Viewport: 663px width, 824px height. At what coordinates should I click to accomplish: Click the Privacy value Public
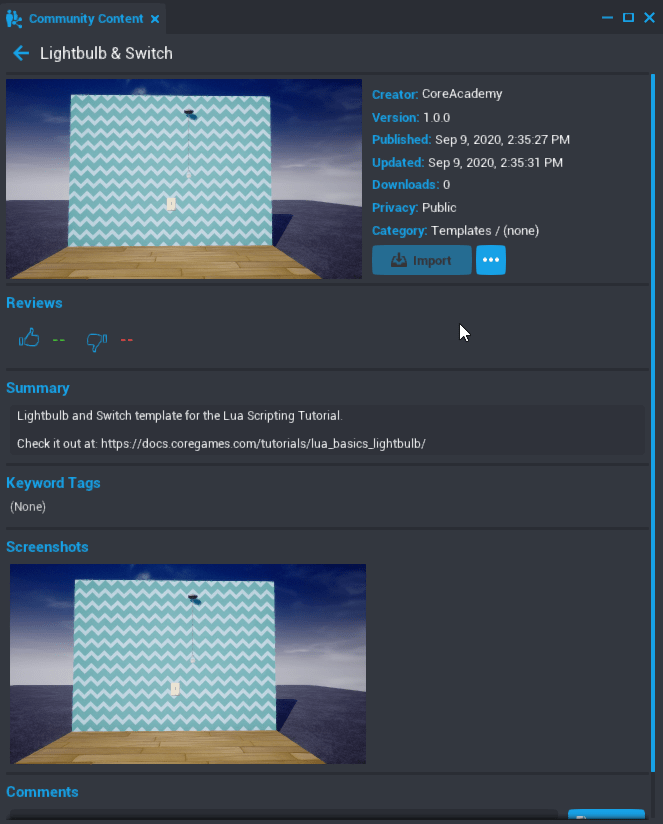coord(439,208)
